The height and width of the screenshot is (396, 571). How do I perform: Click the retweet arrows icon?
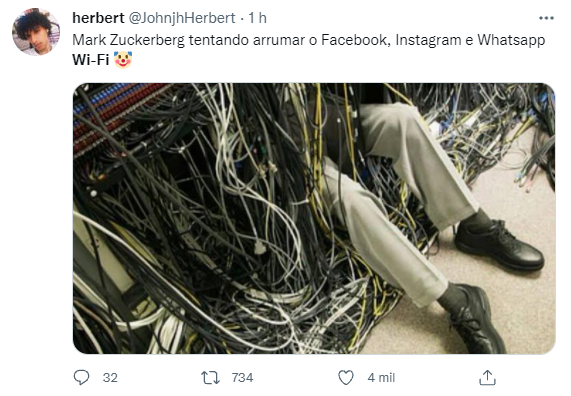[211, 378]
